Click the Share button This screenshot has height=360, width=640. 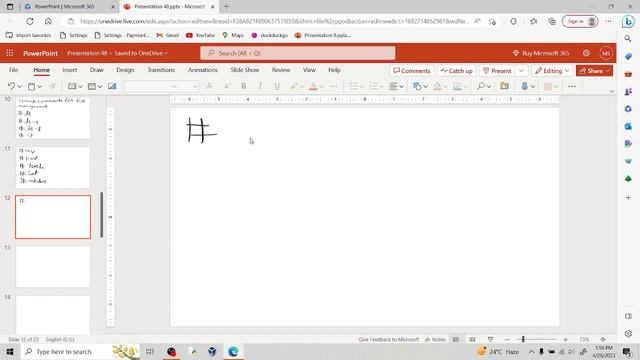click(594, 71)
